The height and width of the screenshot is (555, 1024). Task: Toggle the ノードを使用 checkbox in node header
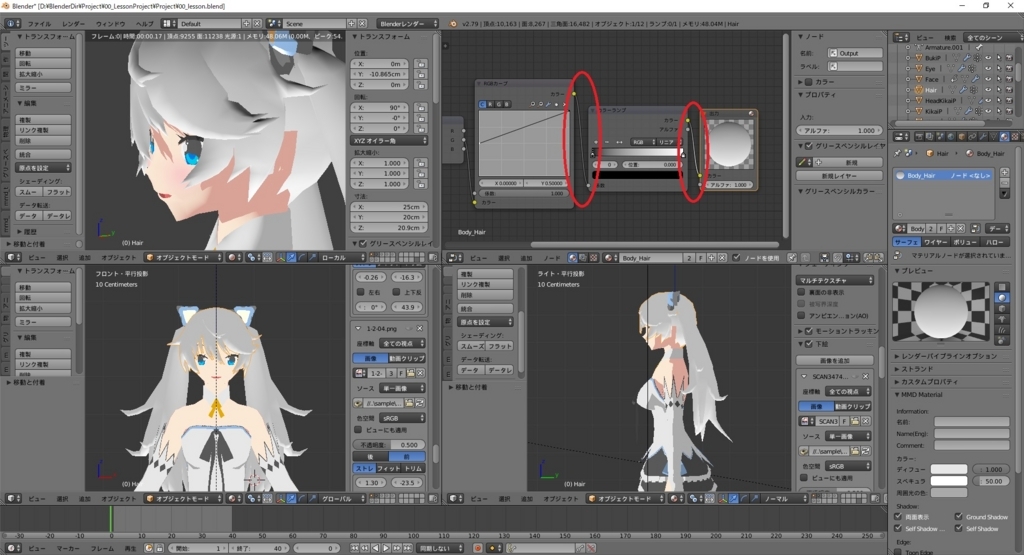(736, 258)
